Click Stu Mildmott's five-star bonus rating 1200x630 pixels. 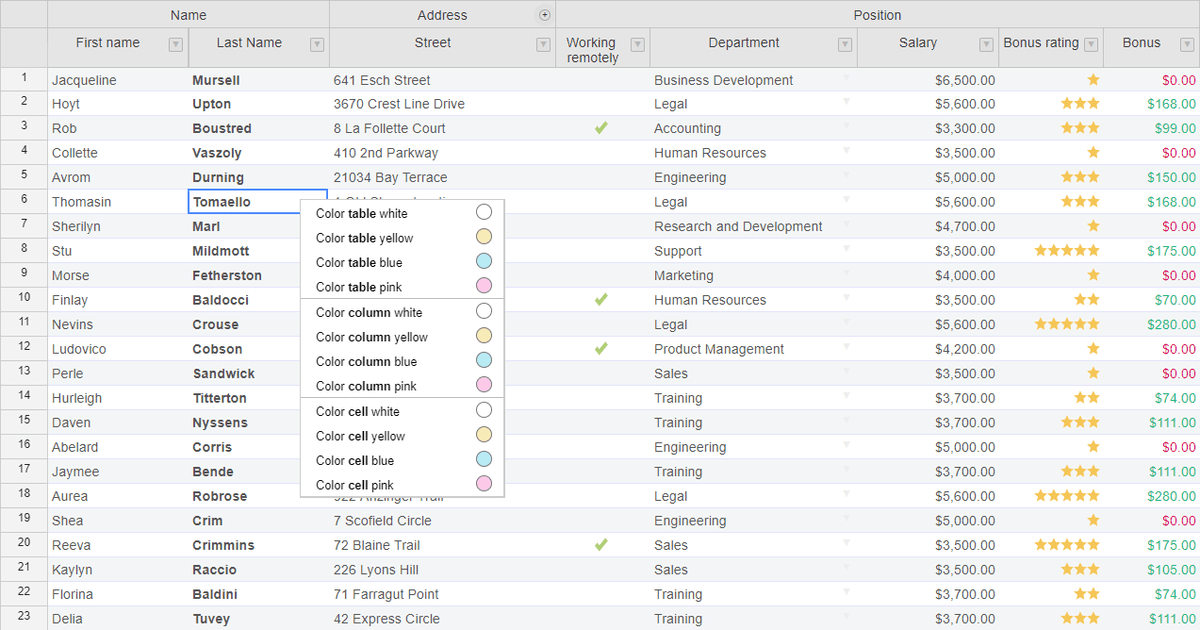[1066, 251]
